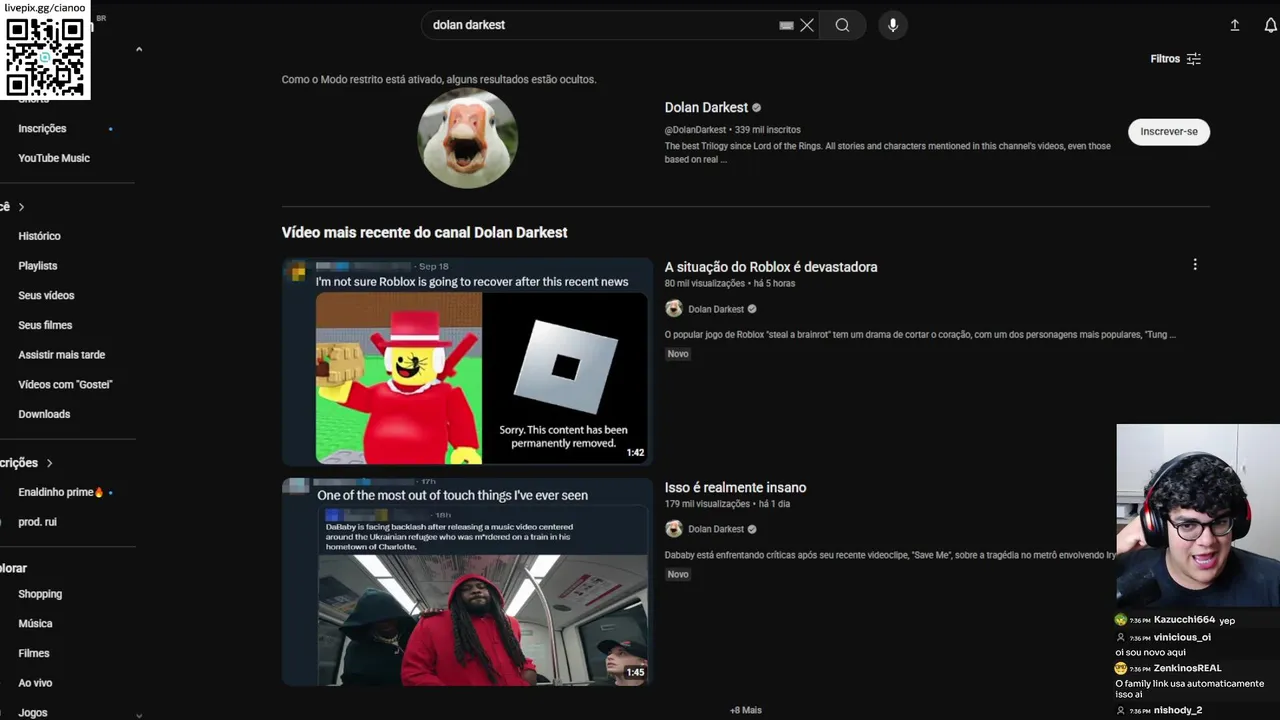Click the Filtros button label

pos(1165,59)
